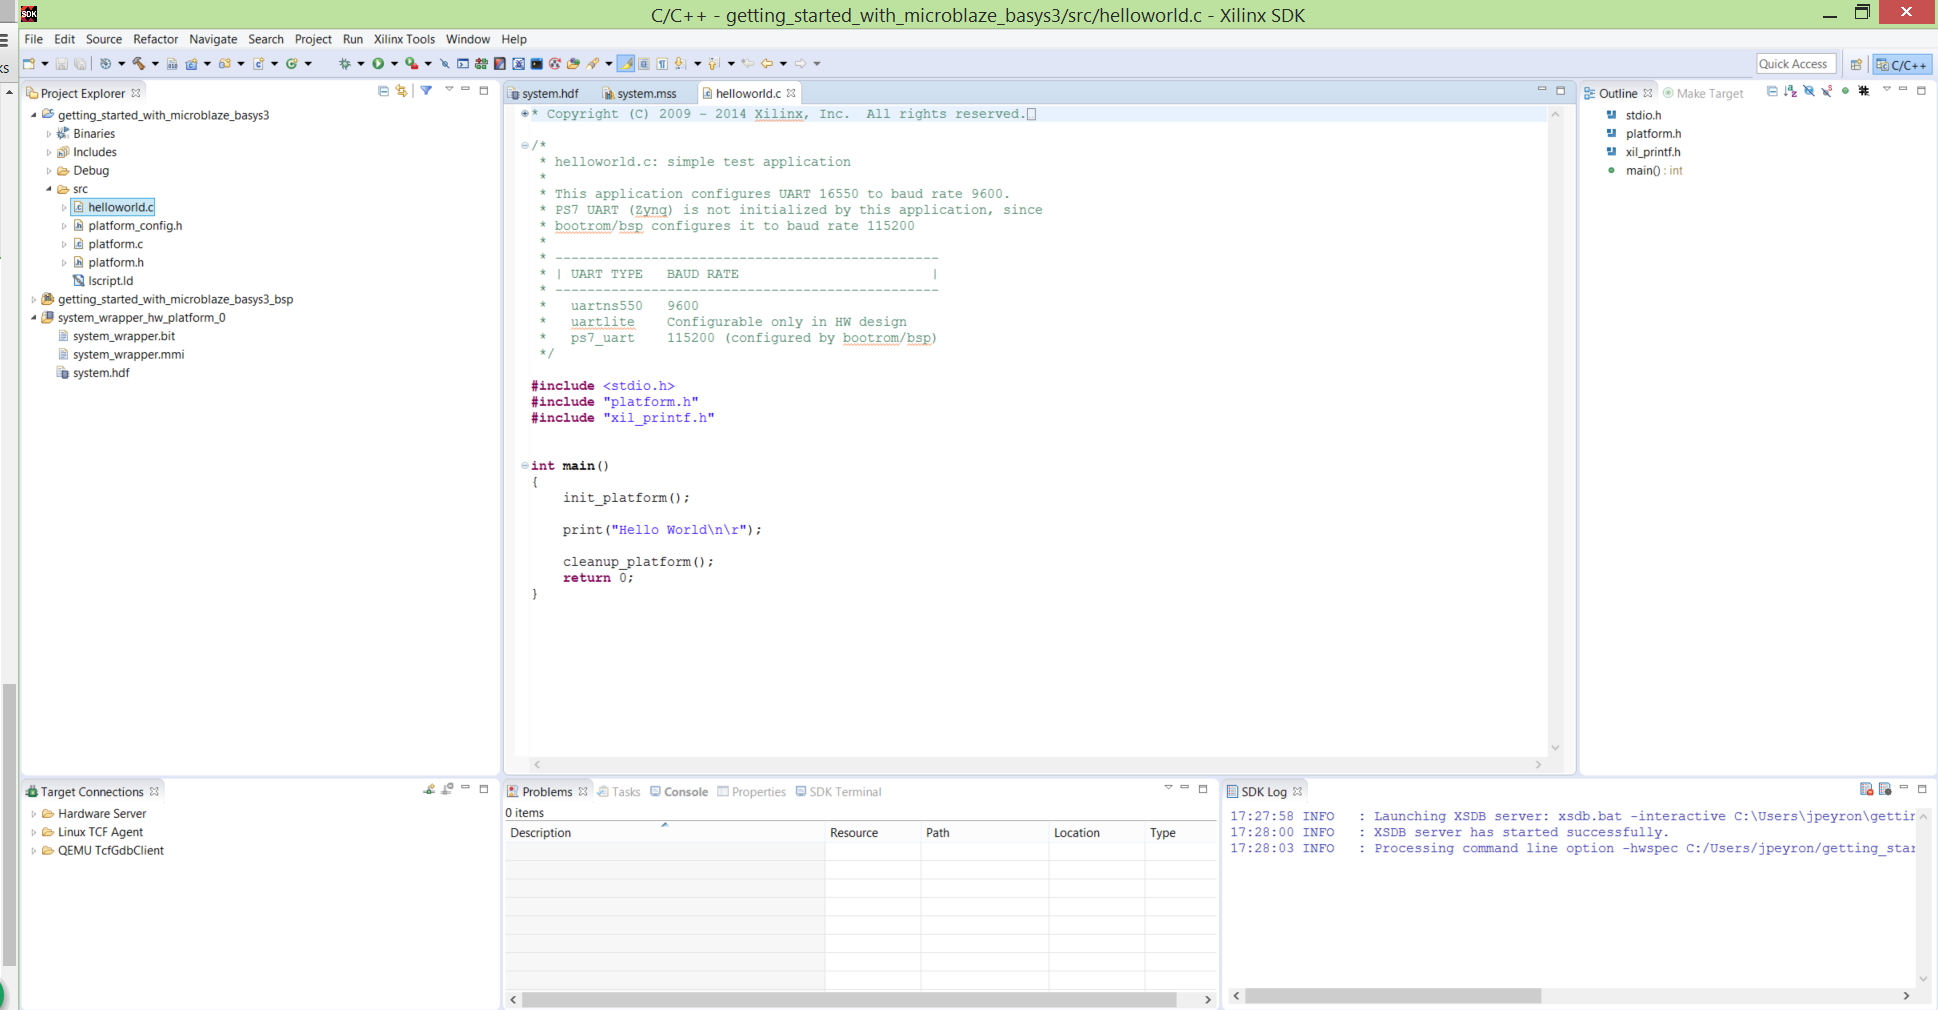Image resolution: width=1938 pixels, height=1010 pixels.
Task: Toggle Hide Fields in Outline view
Action: [x=1808, y=91]
